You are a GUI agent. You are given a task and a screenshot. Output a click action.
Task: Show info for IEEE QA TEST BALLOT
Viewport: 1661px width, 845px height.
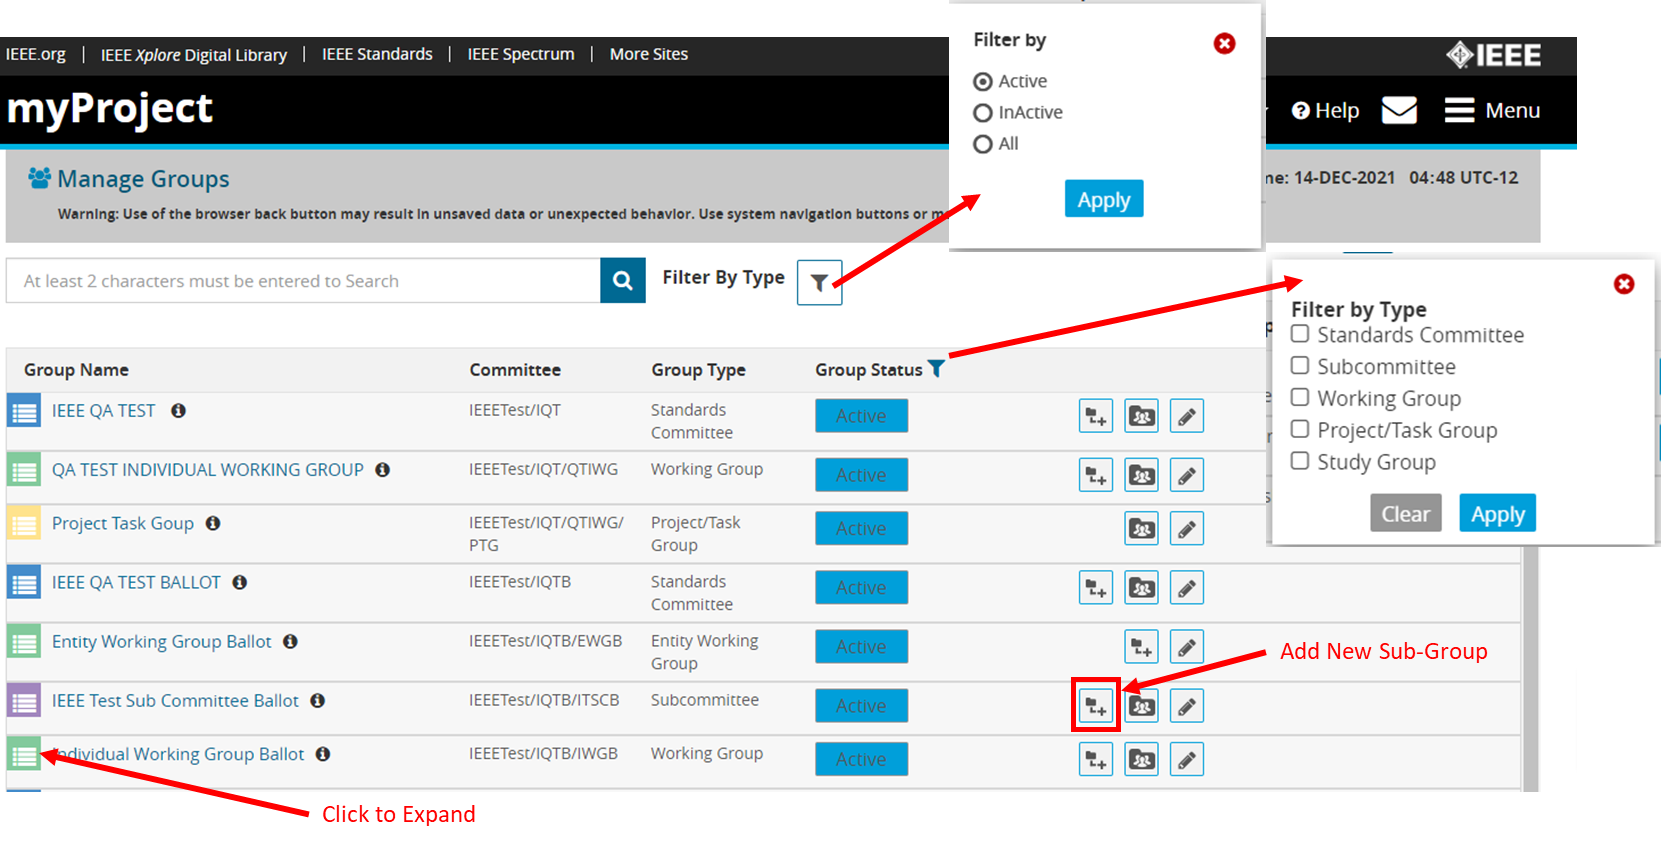tap(240, 582)
